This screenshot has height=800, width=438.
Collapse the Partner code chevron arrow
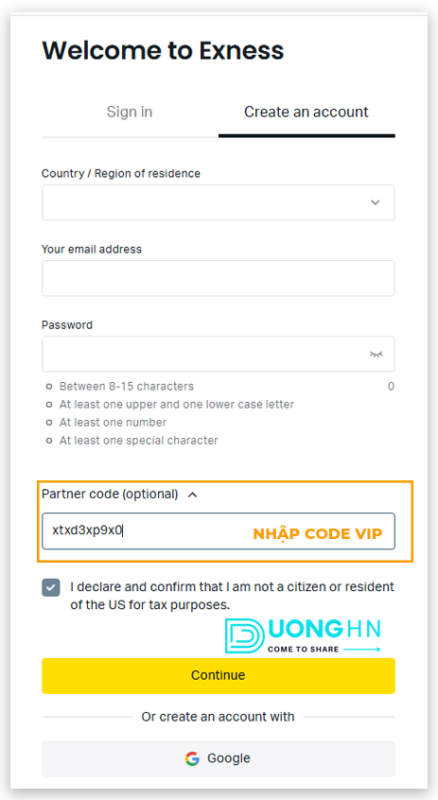[x=192, y=494]
